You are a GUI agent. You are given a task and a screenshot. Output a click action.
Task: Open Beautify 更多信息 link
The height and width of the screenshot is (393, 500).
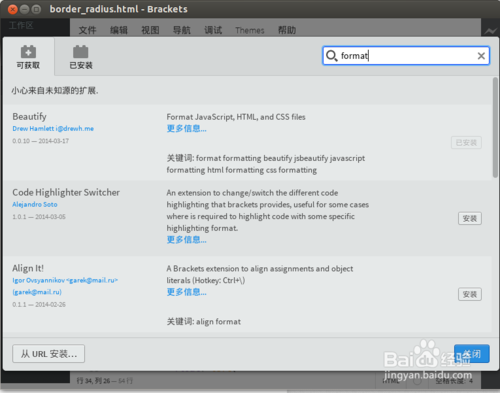186,129
